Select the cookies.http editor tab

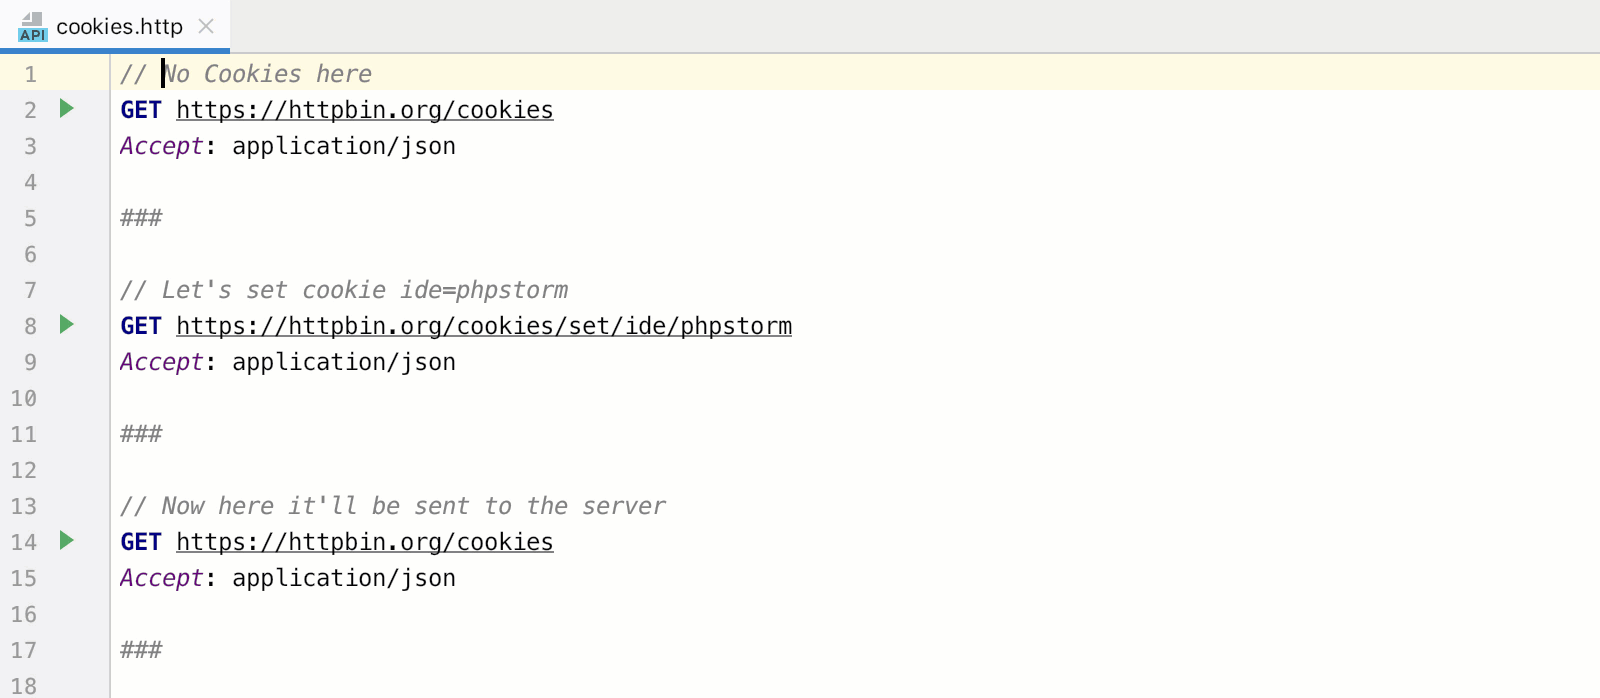click(x=119, y=27)
